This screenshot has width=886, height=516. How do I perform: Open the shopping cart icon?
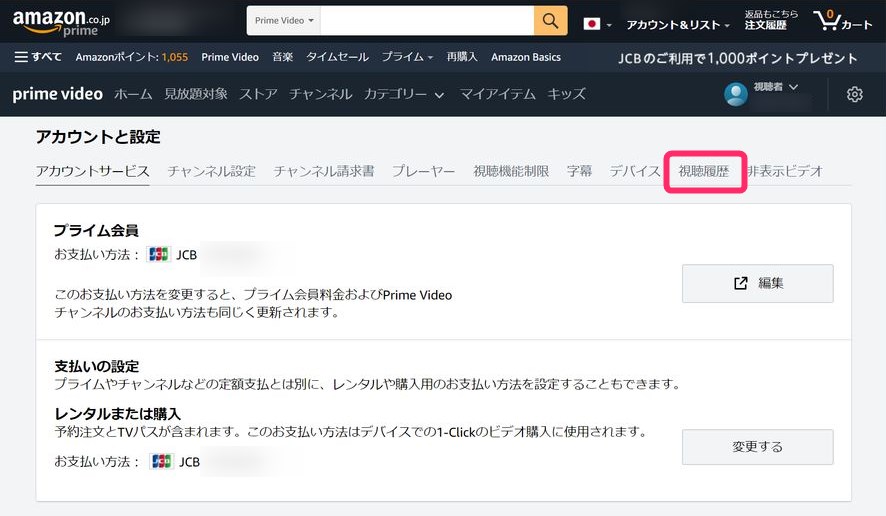pos(842,21)
